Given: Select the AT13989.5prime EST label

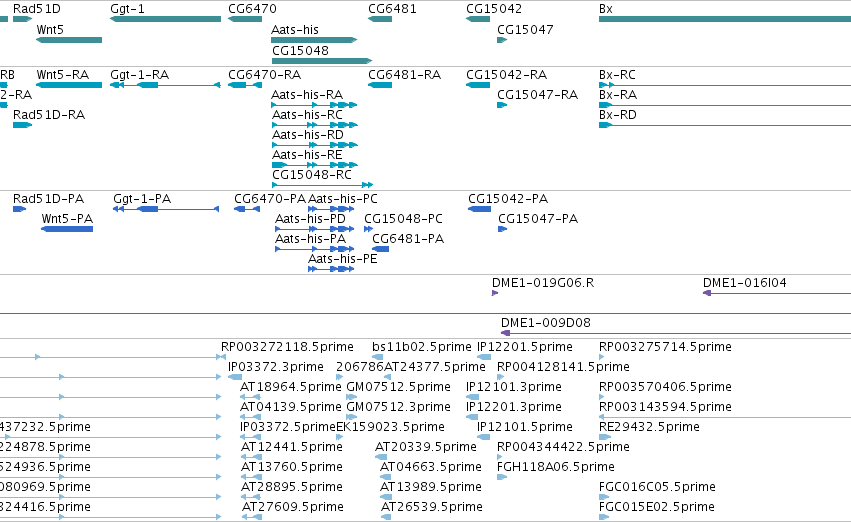Looking at the screenshot, I should (431, 487).
